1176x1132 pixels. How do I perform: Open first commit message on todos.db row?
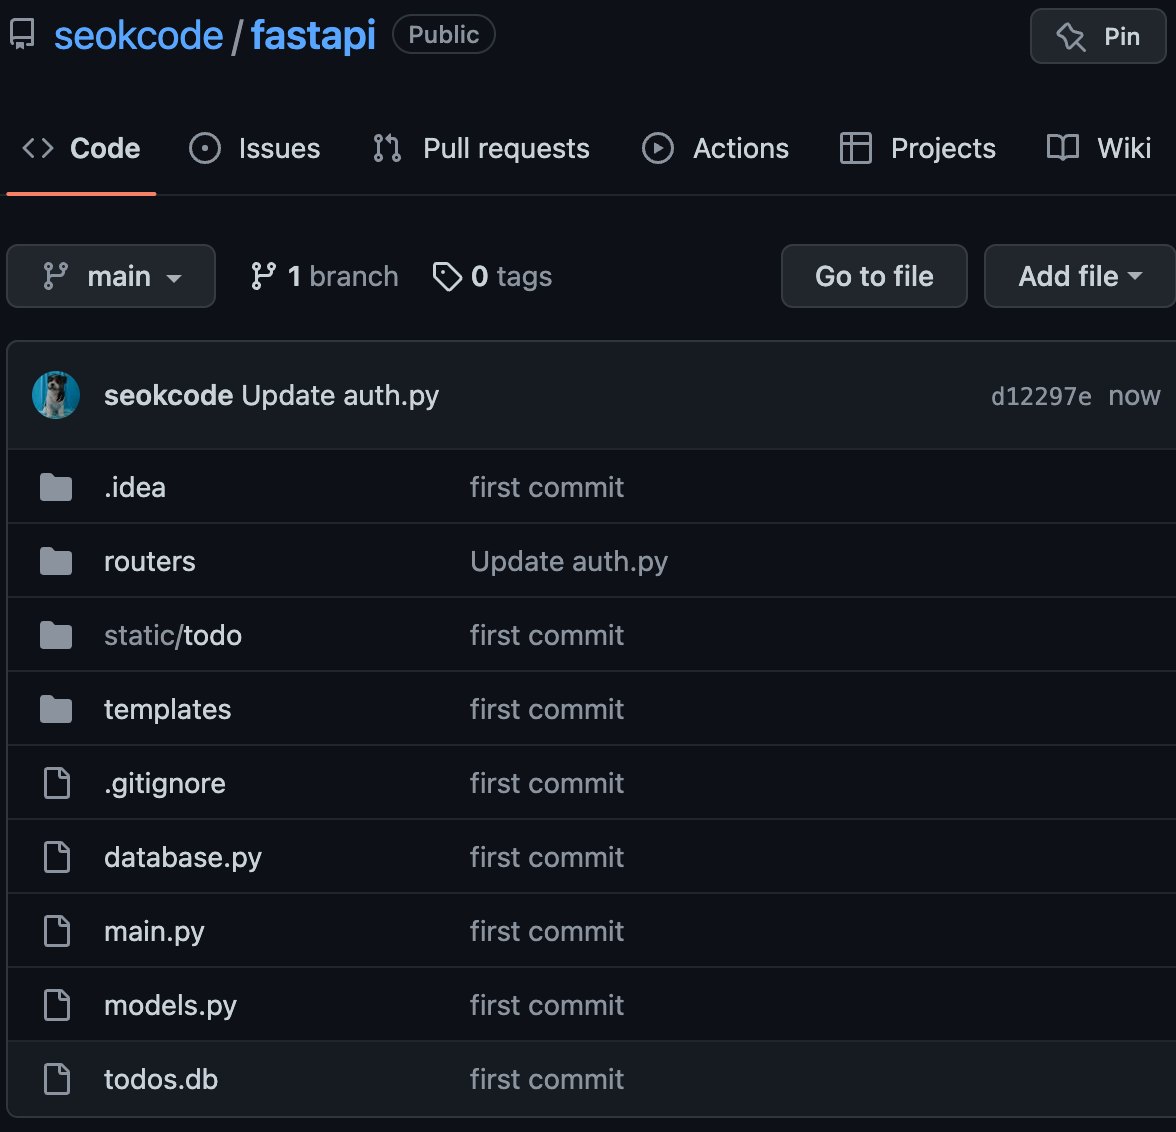[547, 1079]
